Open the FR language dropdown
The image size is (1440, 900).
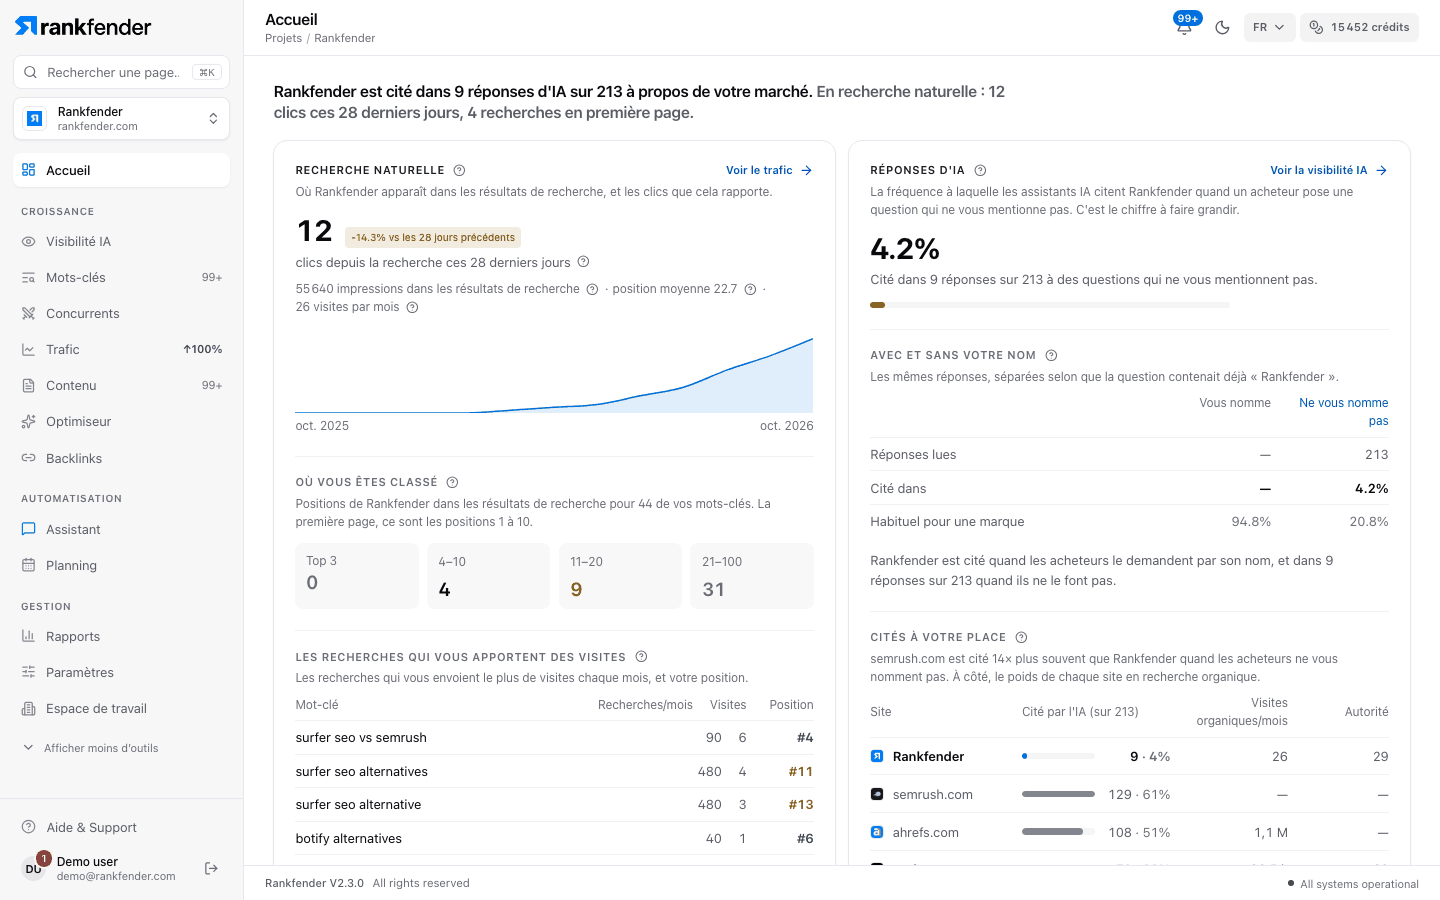(x=1269, y=27)
